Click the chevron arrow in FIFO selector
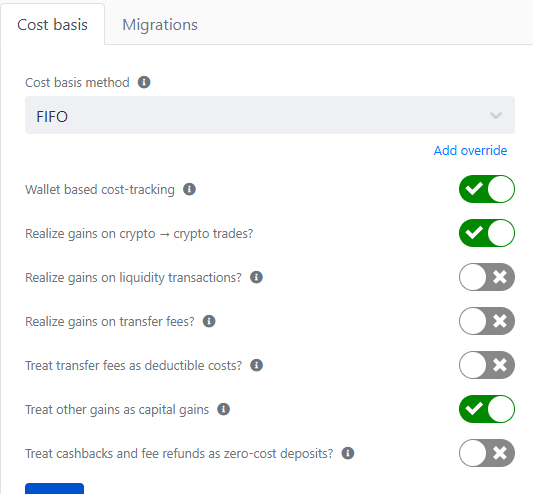The image size is (533, 494). pos(496,116)
